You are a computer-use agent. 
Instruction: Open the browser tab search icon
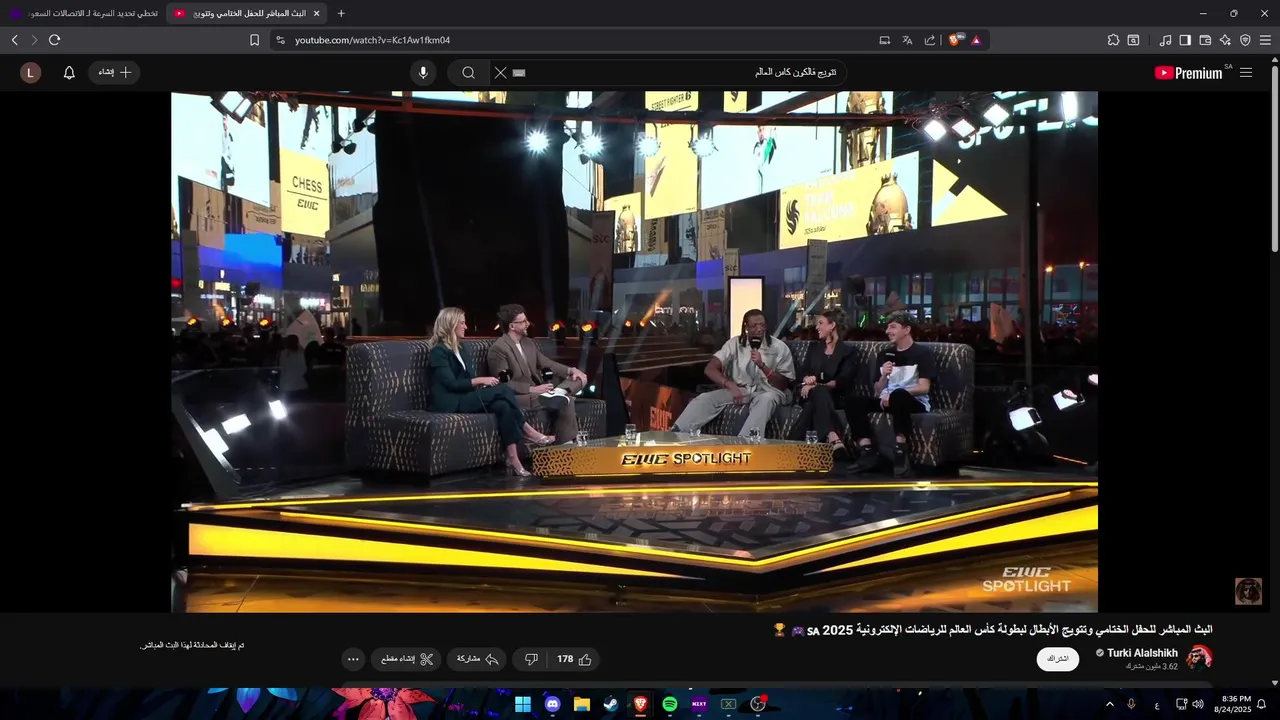1133,40
